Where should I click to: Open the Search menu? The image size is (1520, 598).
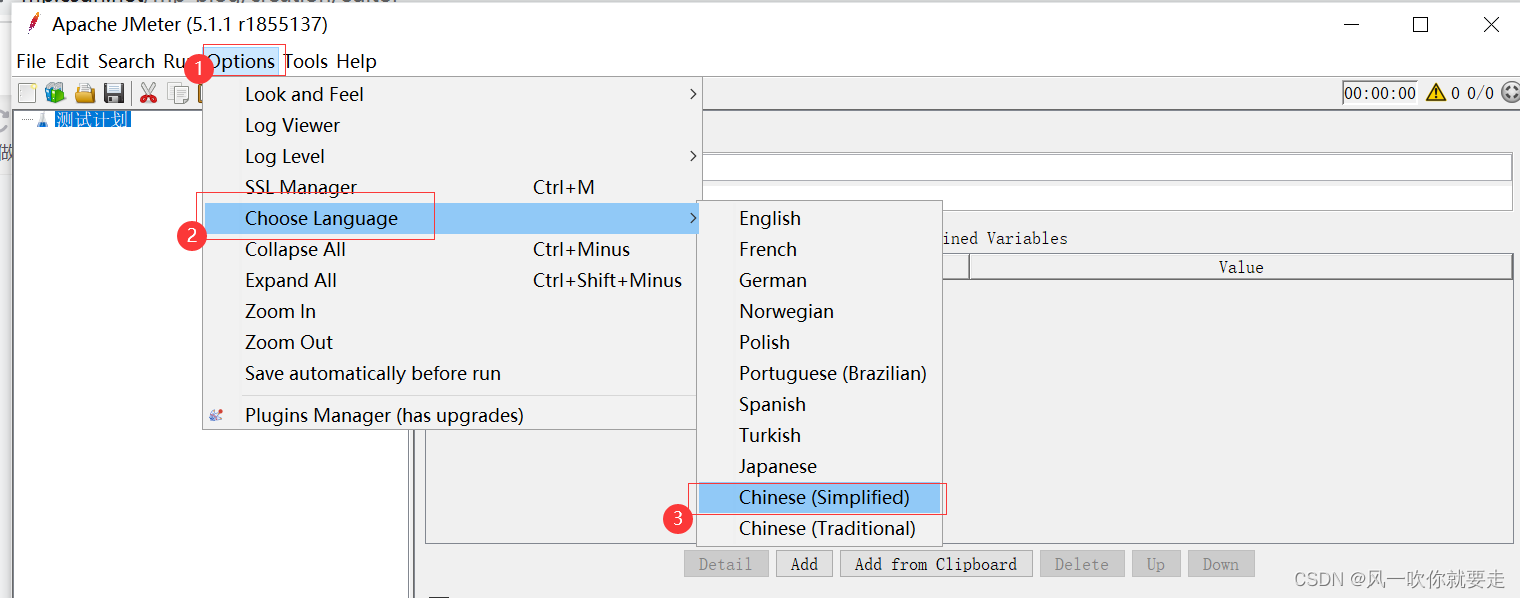126,61
